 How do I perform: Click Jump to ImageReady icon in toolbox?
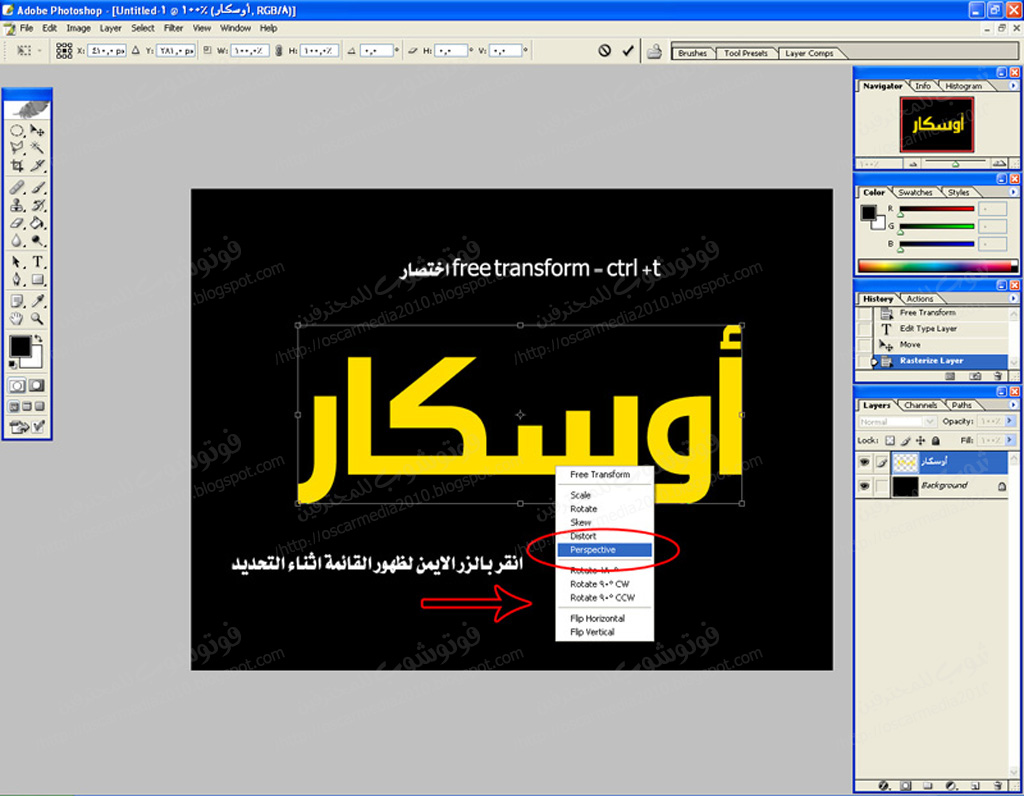pyautogui.click(x=27, y=427)
